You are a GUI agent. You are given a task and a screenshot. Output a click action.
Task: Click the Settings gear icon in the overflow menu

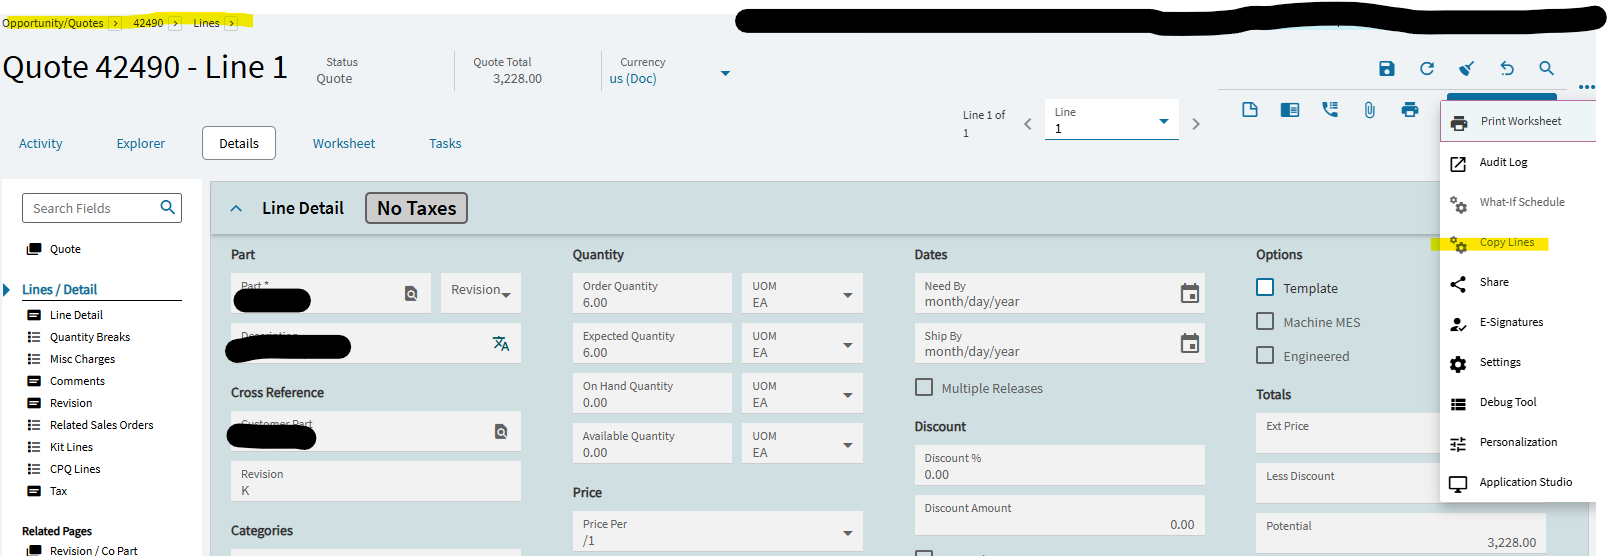1458,364
